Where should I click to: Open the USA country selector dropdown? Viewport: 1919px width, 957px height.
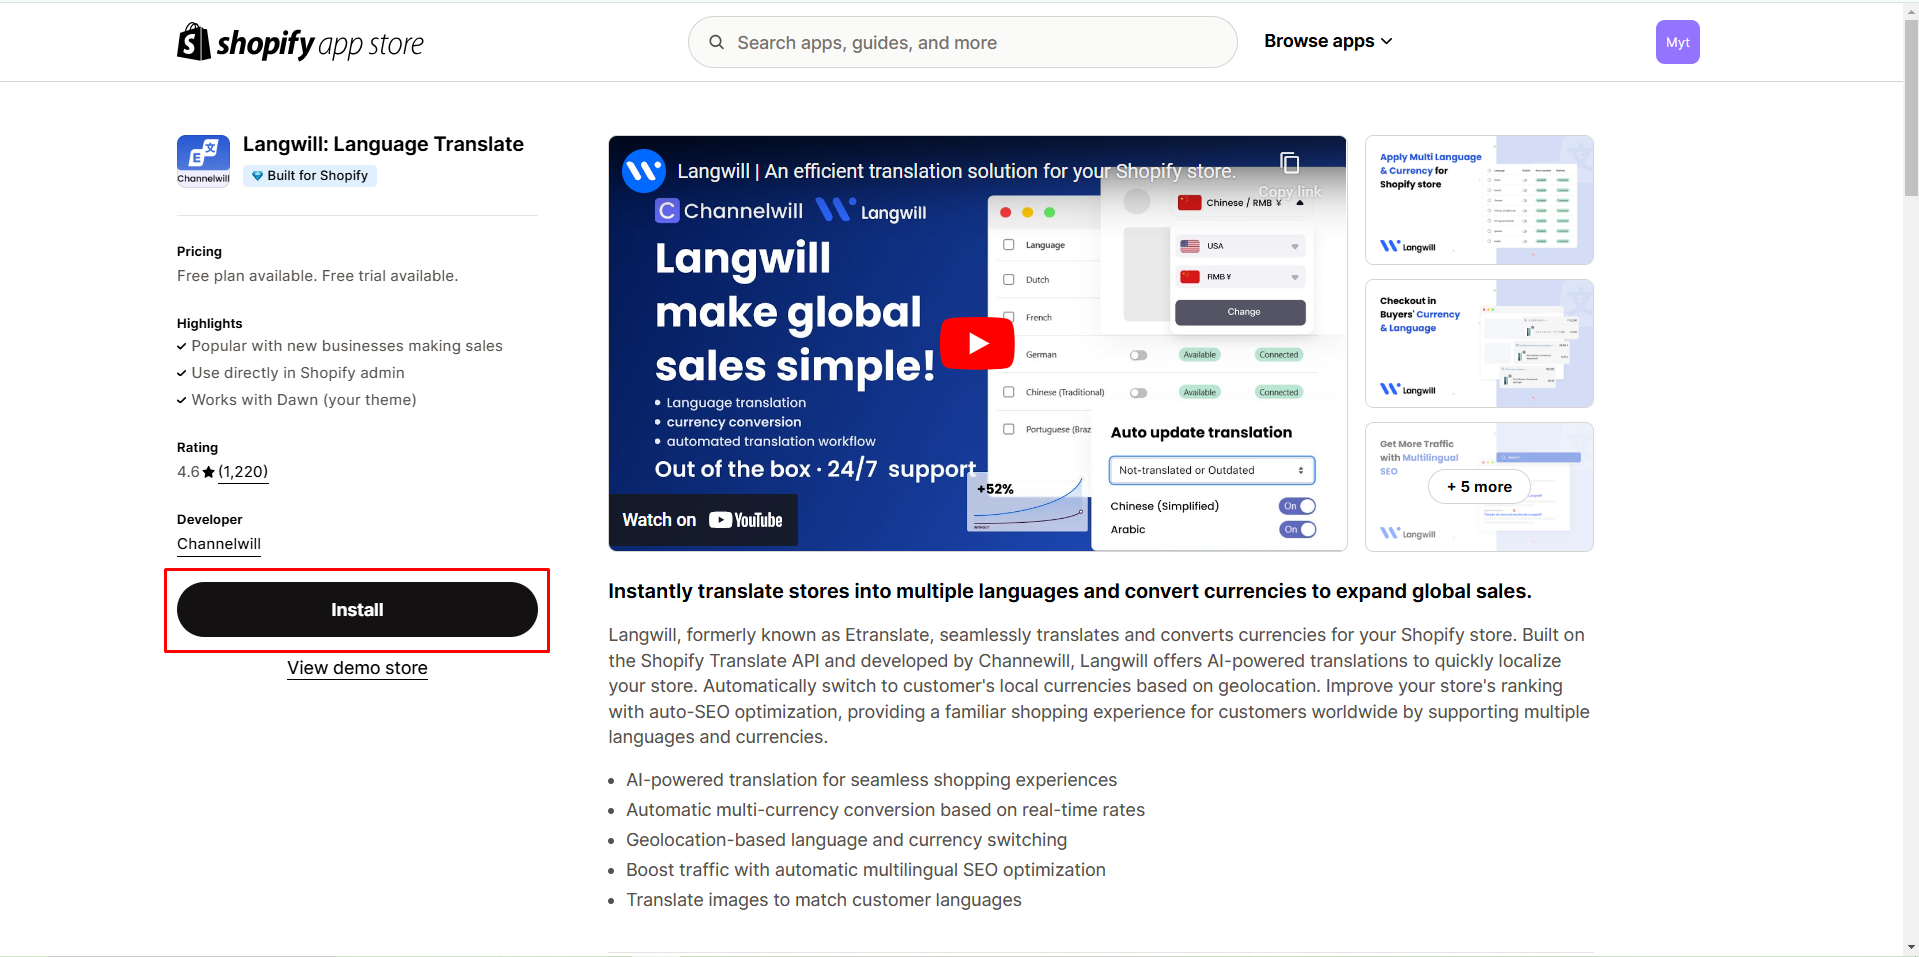pos(1239,246)
